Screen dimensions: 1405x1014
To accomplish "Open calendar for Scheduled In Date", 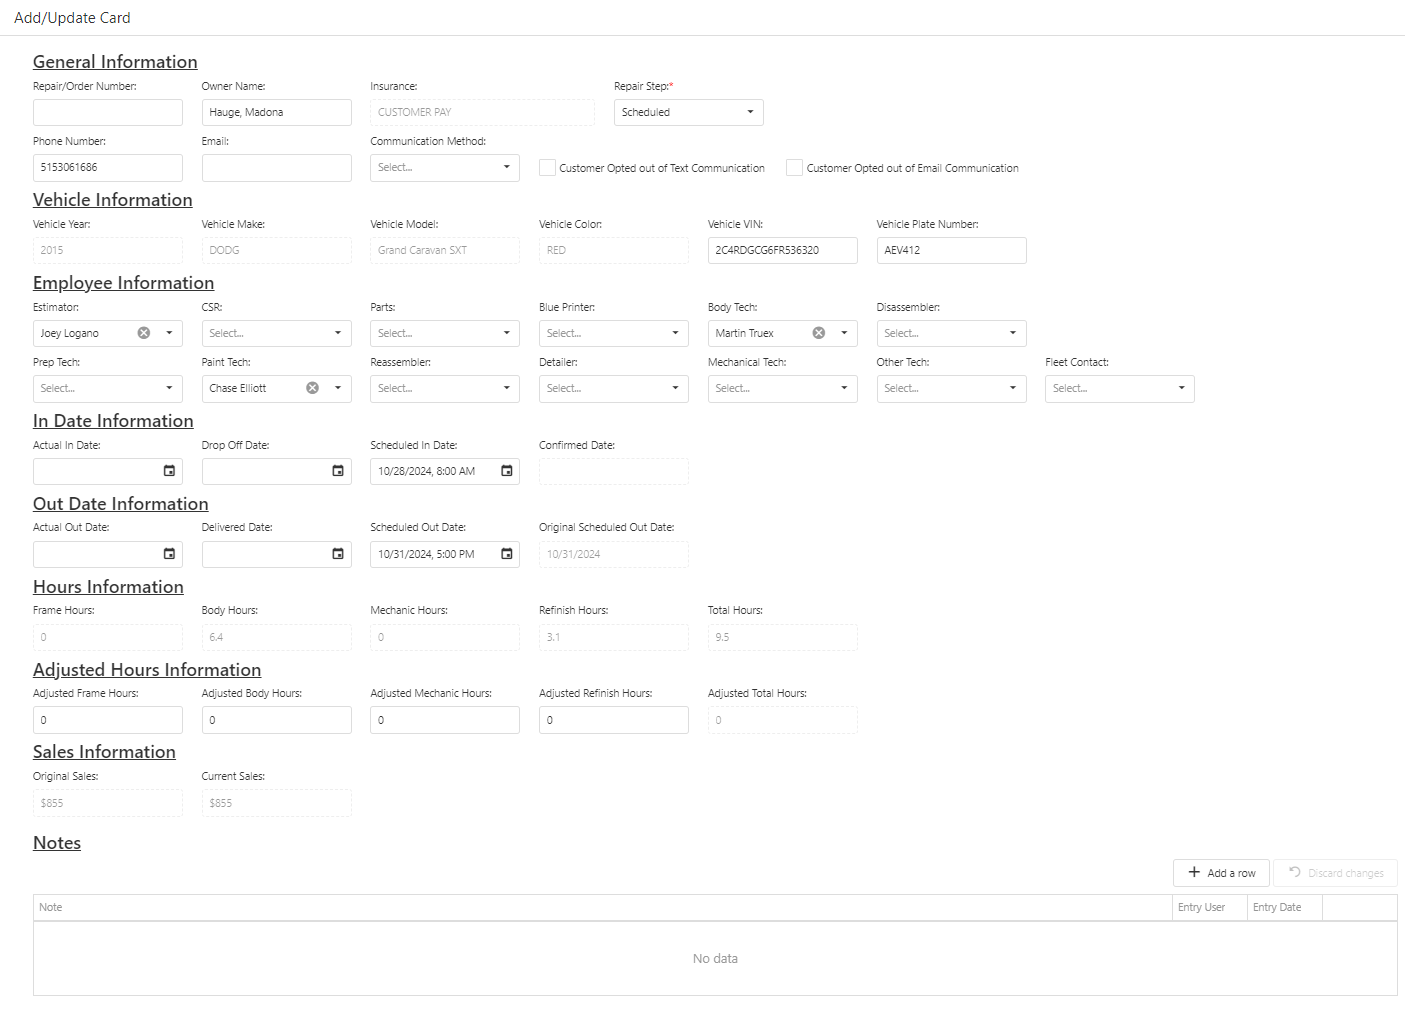I will [x=507, y=471].
